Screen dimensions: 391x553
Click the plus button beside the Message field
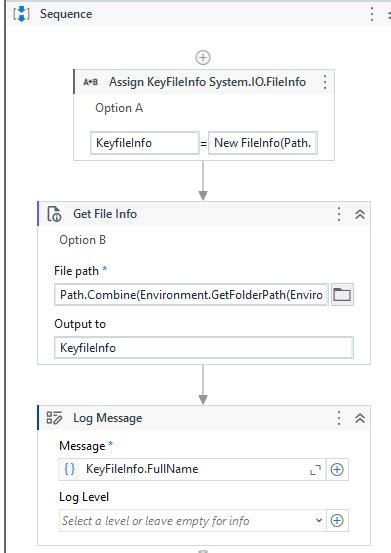pos(337,469)
